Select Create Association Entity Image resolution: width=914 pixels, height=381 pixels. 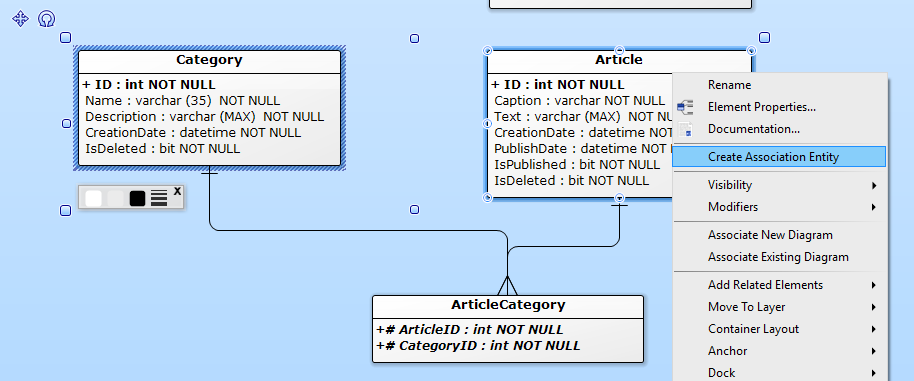point(779,157)
